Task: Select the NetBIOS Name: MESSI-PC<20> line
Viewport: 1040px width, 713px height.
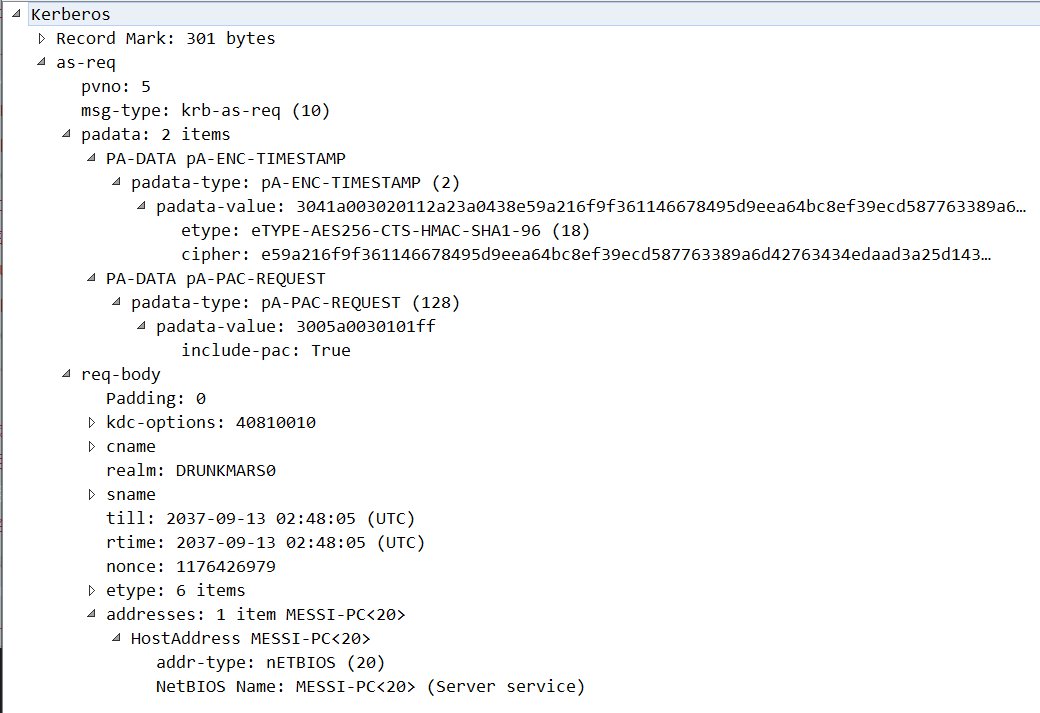Action: [x=370, y=686]
